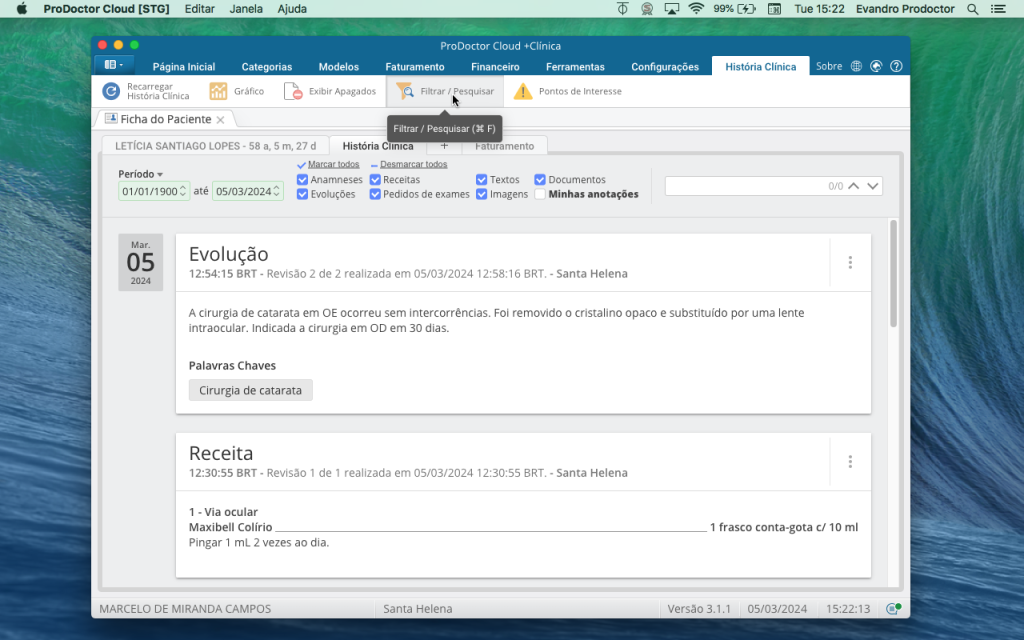
Task: Open the Faturamento ribbon tab
Action: (415, 67)
